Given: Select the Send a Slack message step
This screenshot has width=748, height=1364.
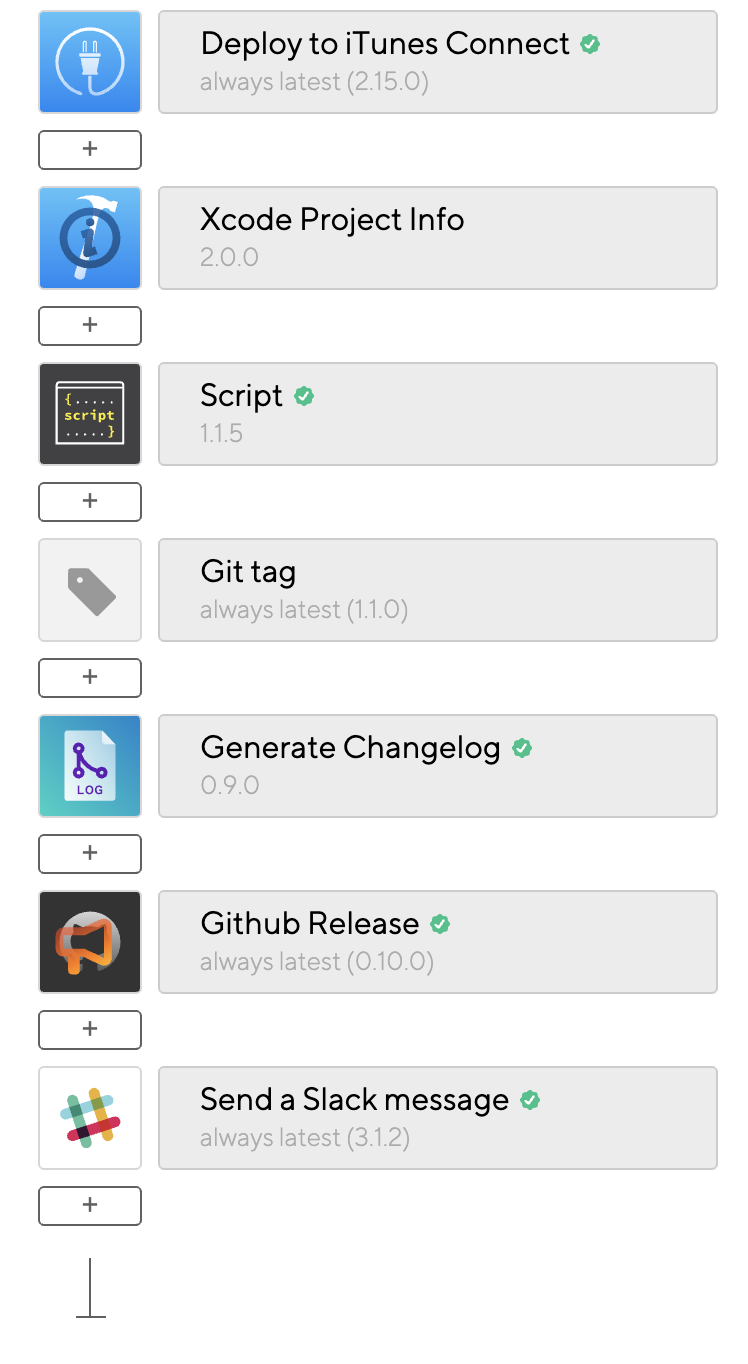Looking at the screenshot, I should 438,1118.
